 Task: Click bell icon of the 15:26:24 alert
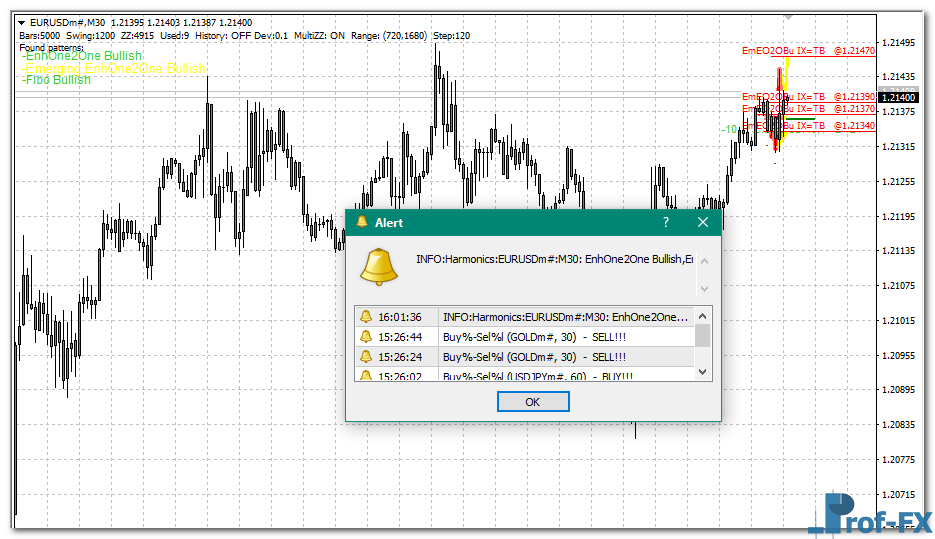pos(366,357)
